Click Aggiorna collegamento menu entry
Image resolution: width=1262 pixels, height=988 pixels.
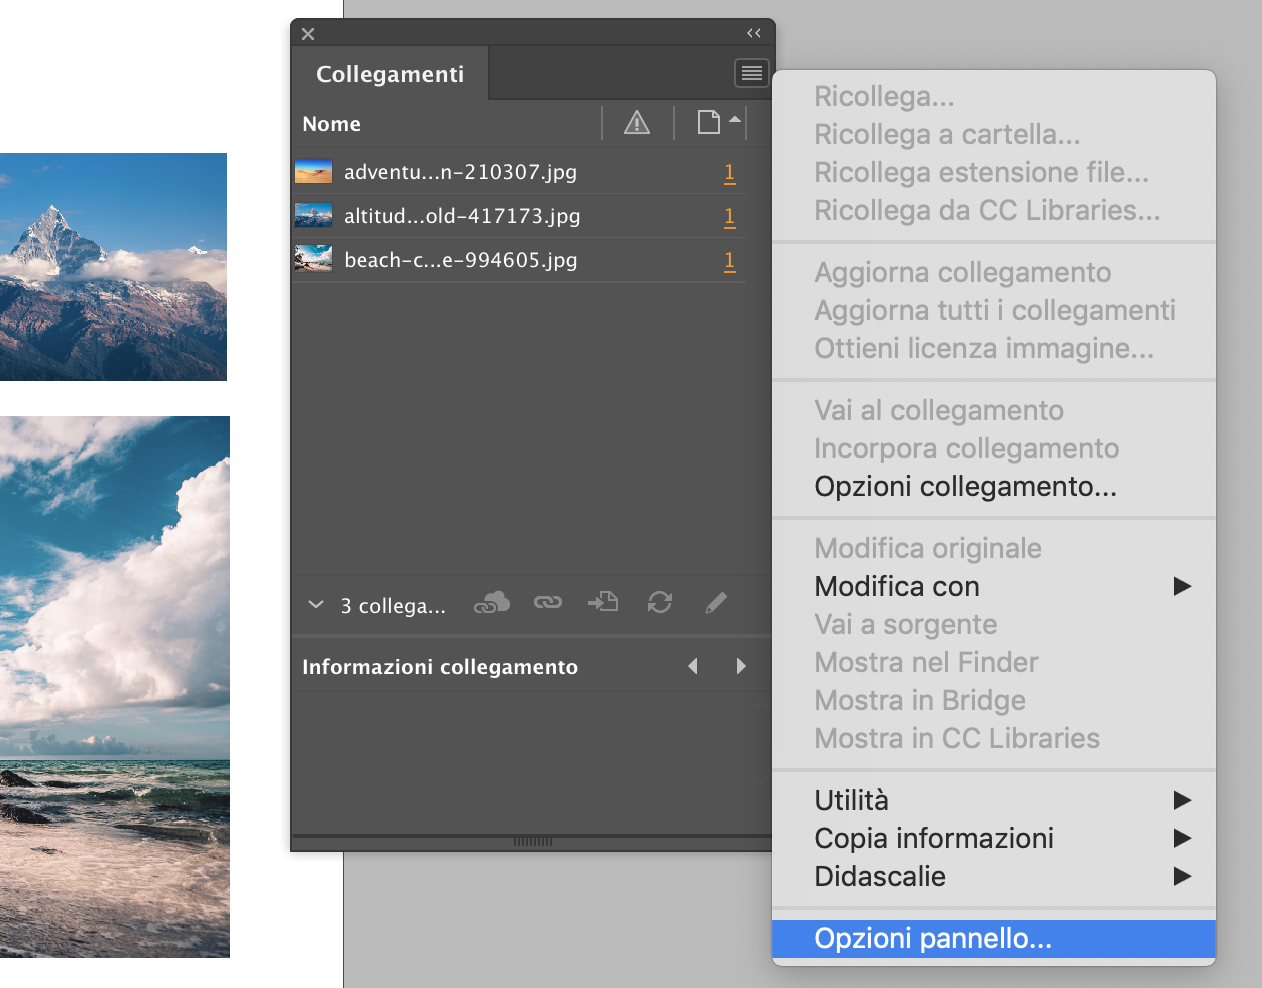tap(994, 272)
